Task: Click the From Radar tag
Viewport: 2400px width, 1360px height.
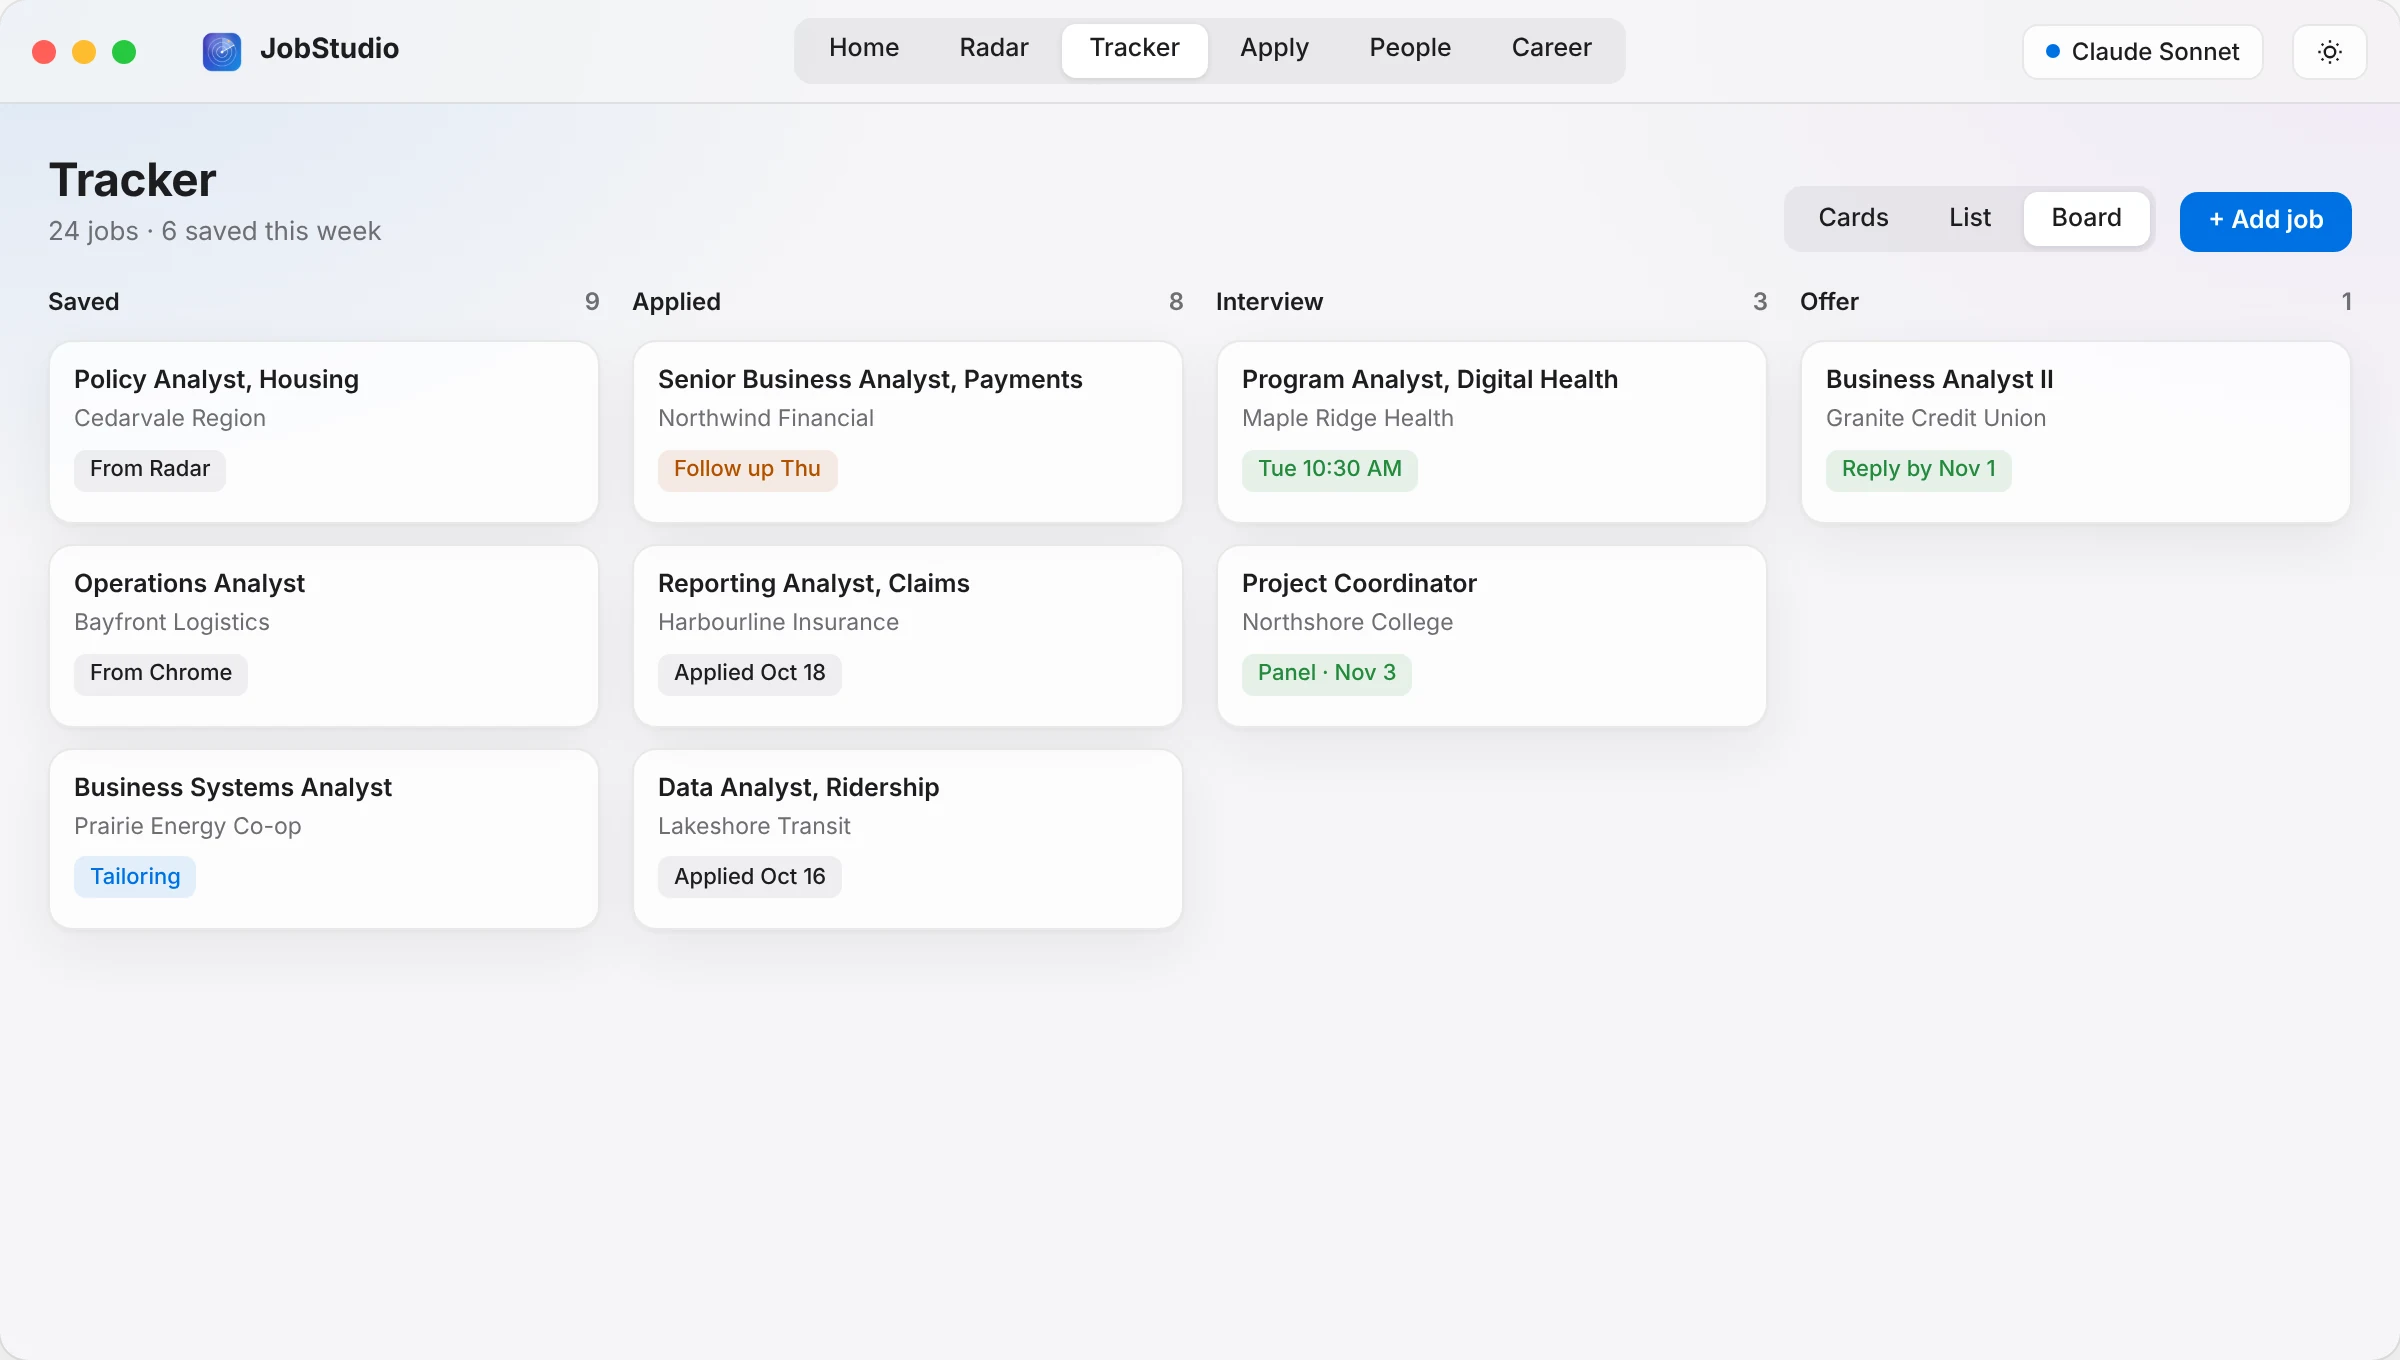Action: 150,470
